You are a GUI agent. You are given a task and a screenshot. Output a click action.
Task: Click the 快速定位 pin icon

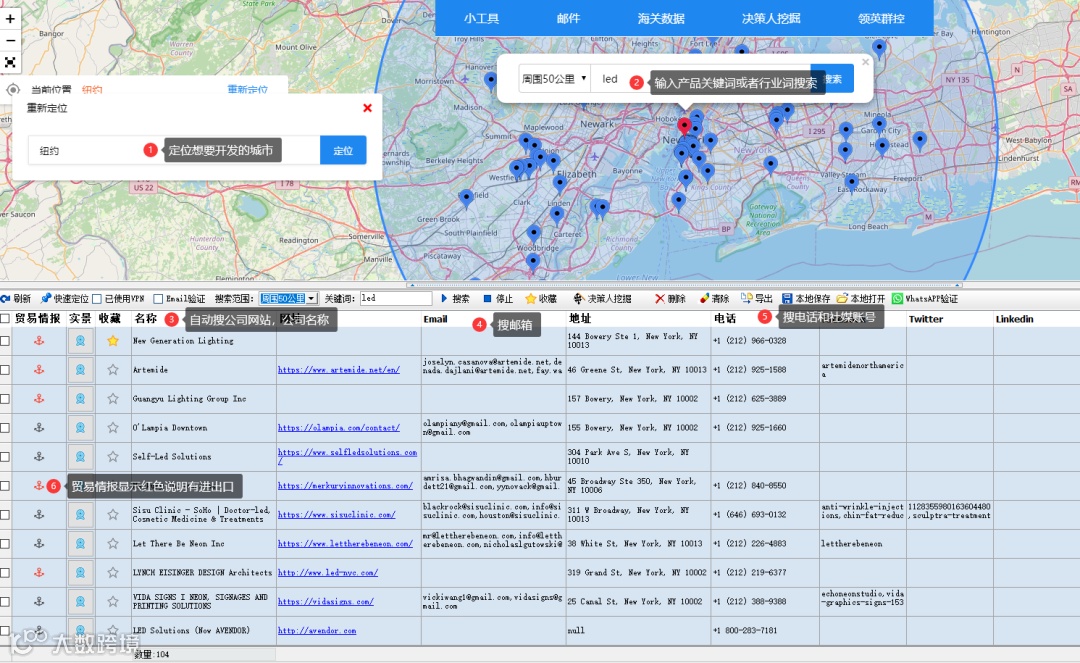pyautogui.click(x=46, y=298)
